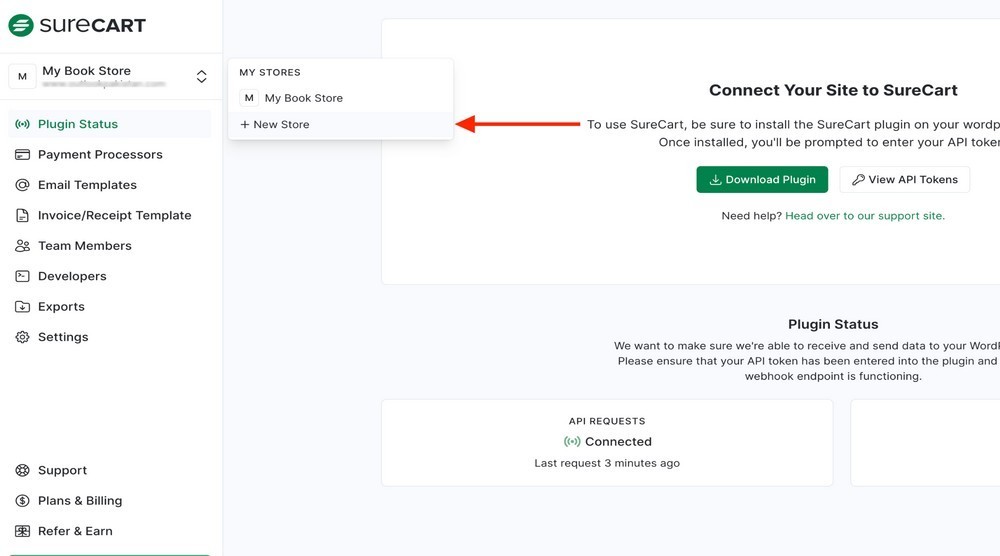Click My Book Store name in sidebar header
The image size is (1000, 556).
[87, 71]
